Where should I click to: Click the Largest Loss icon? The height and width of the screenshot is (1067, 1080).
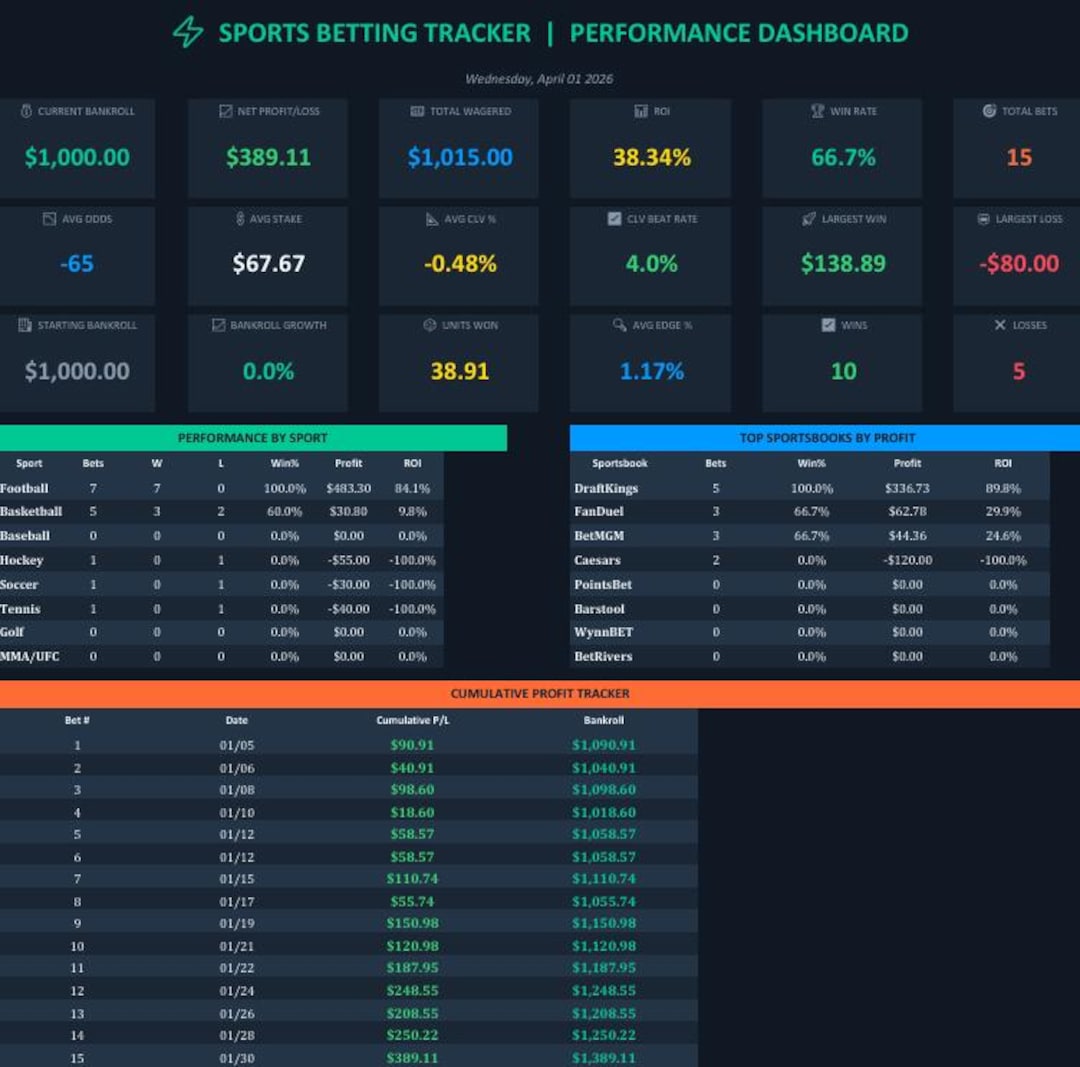pyautogui.click(x=984, y=219)
